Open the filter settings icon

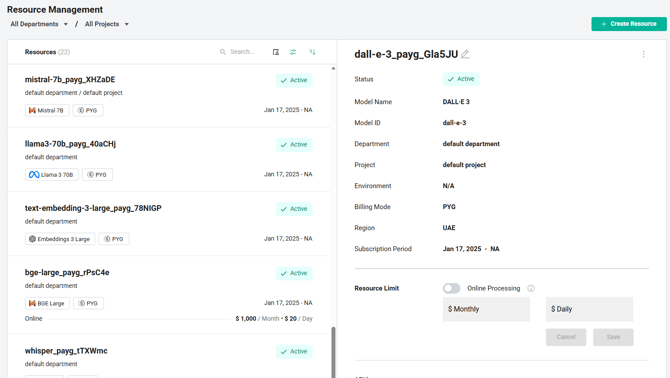pos(293,52)
